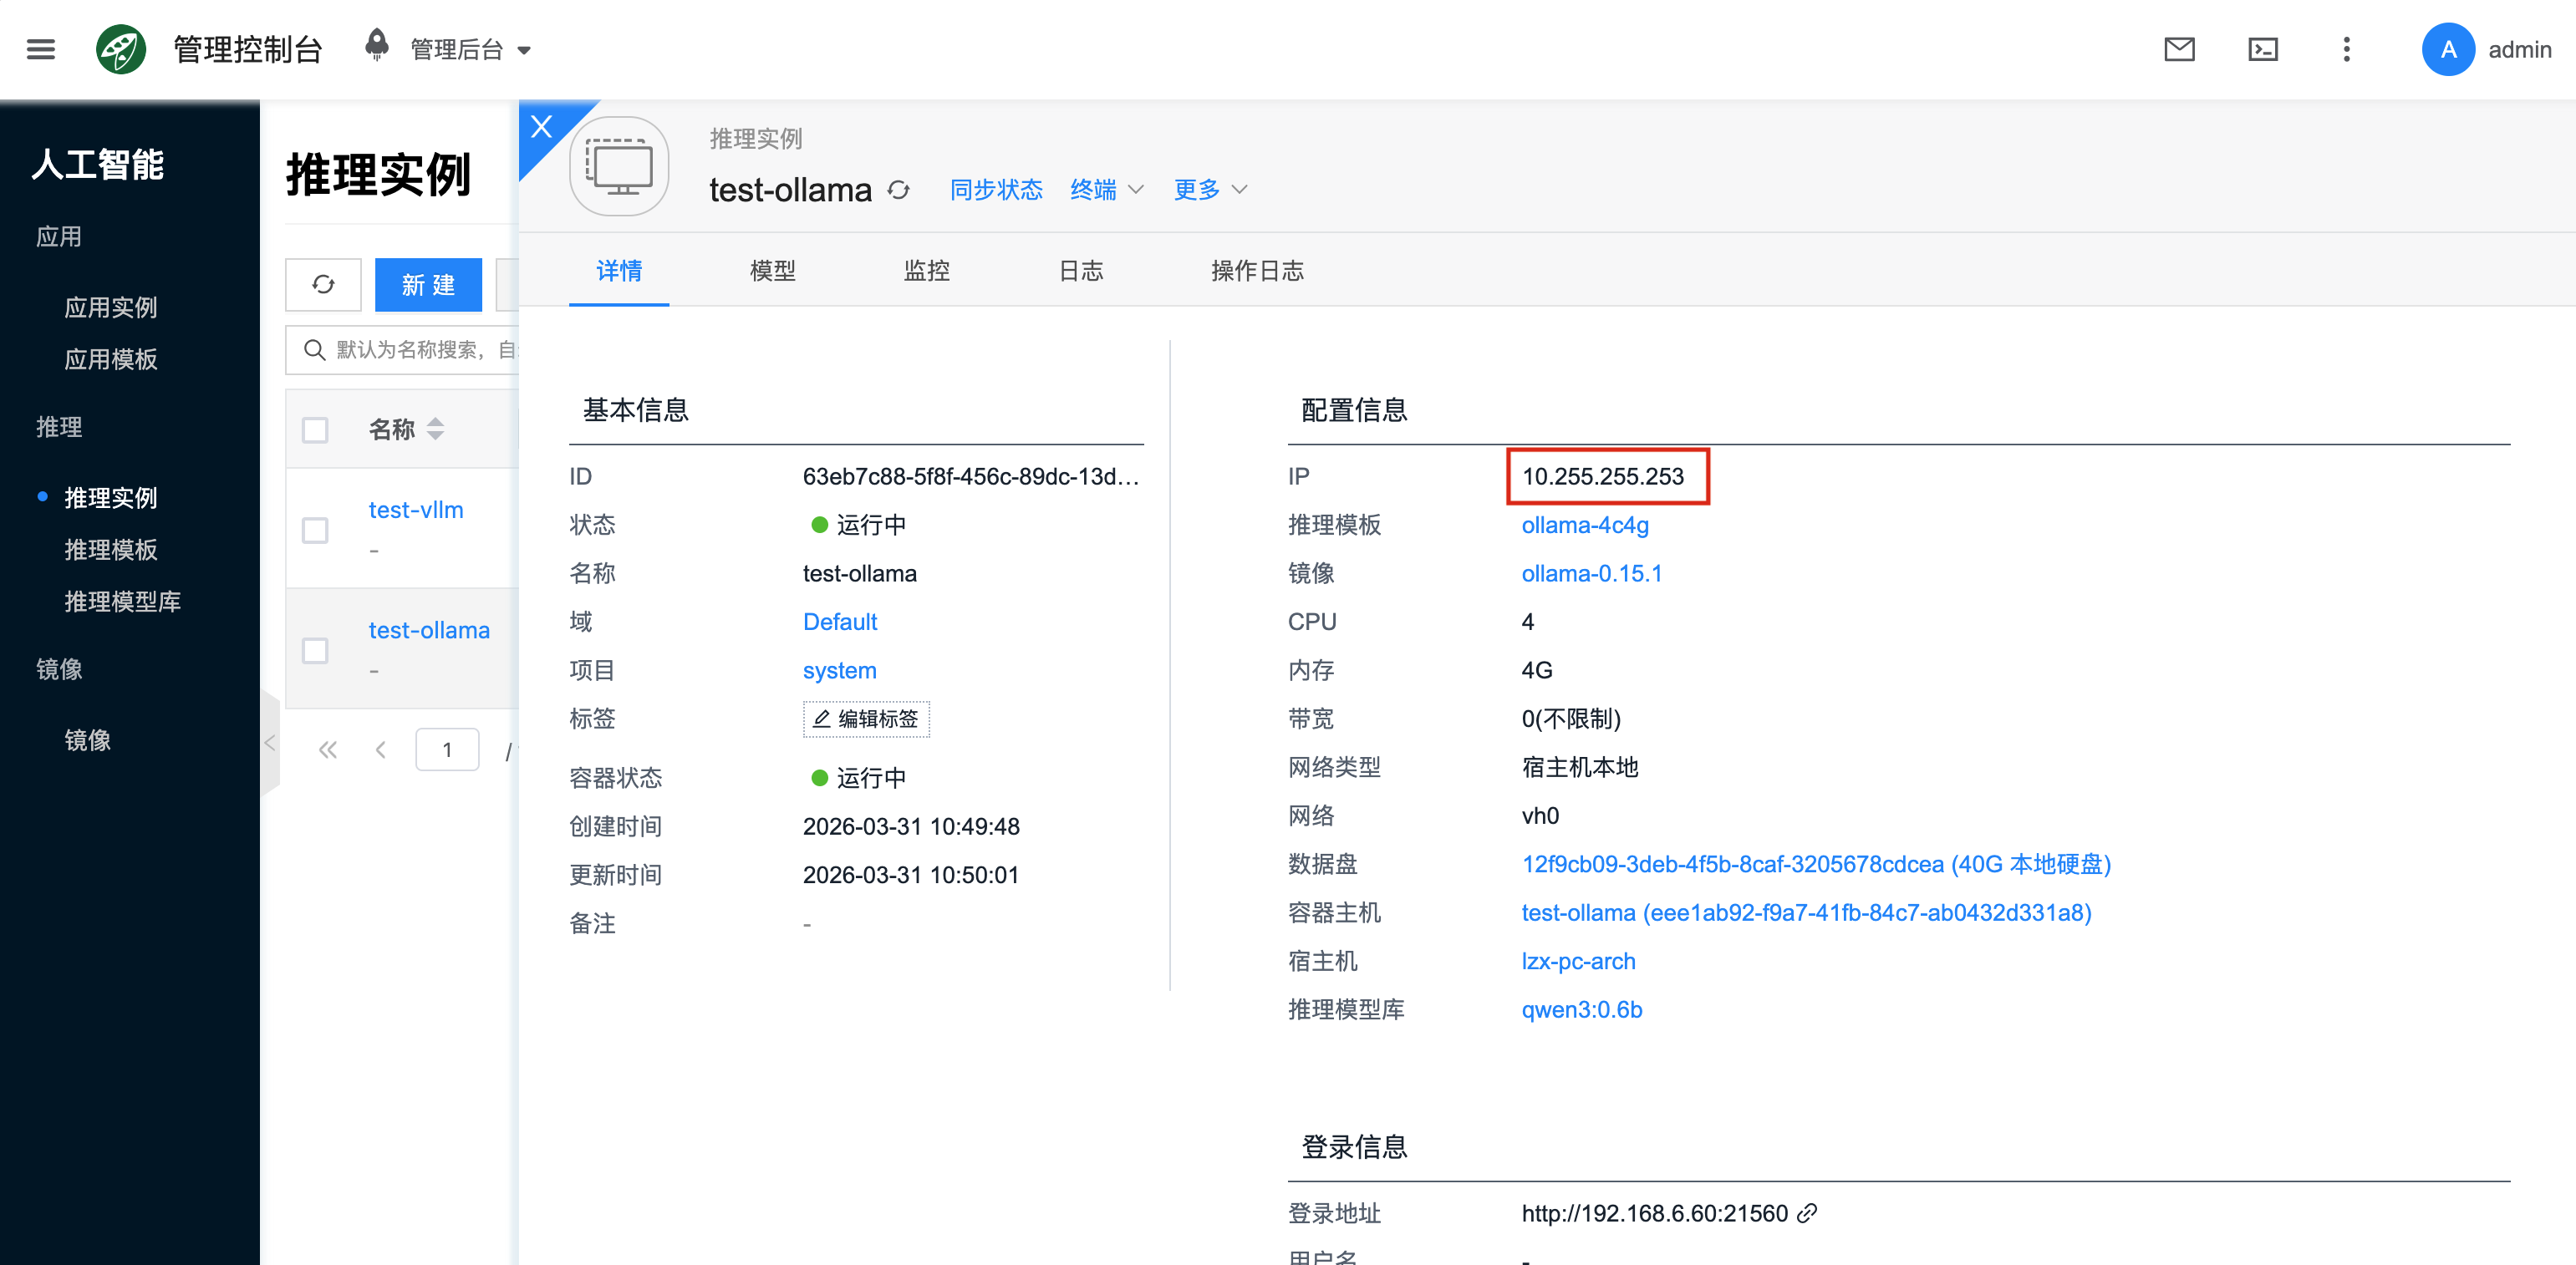Launch the cloud shell terminal icon
The width and height of the screenshot is (2576, 1265).
tap(2263, 49)
